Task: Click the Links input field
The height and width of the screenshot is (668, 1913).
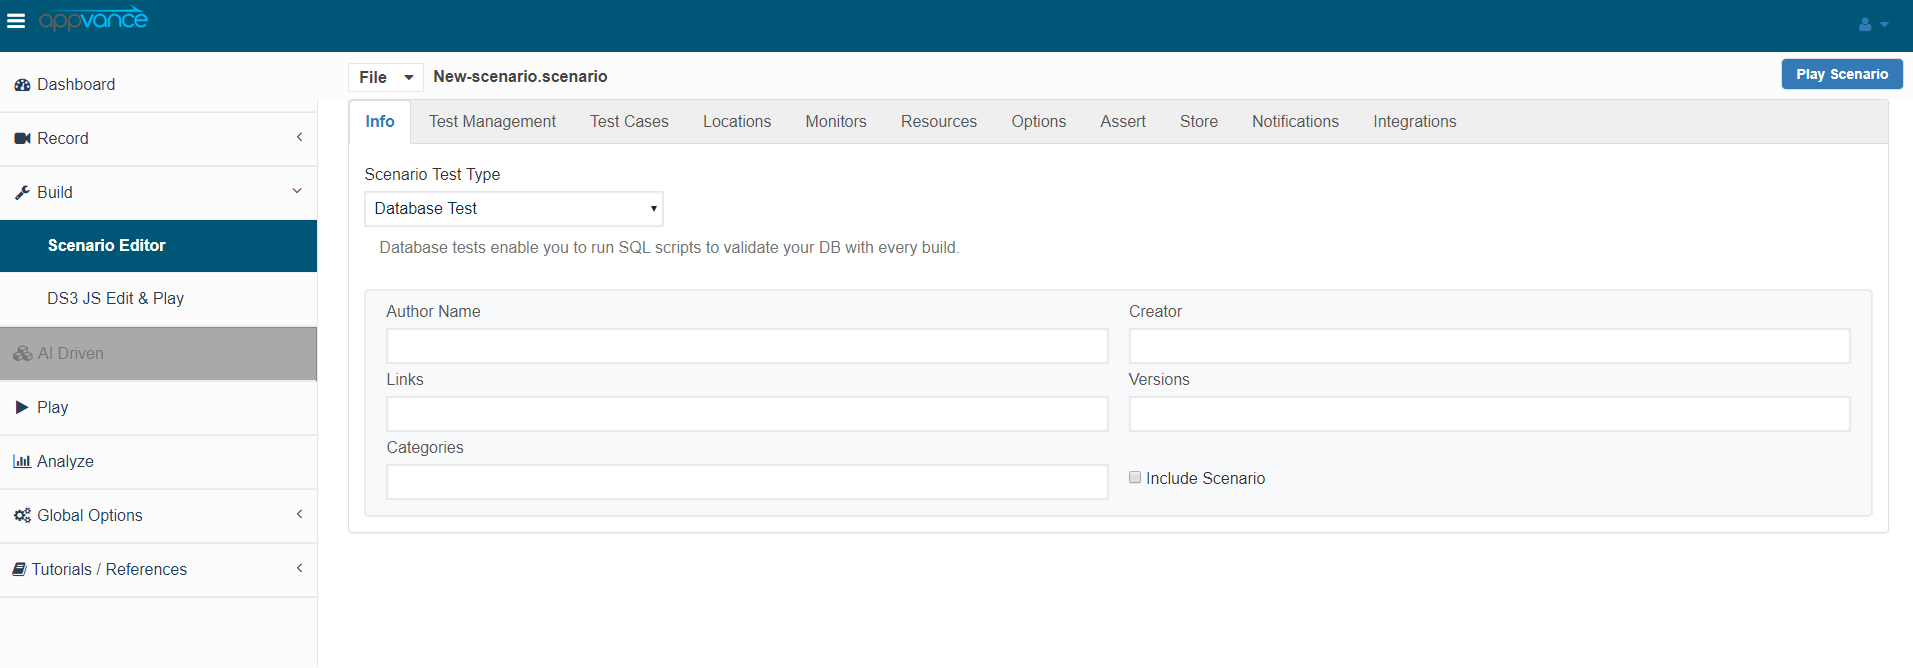Action: click(x=747, y=414)
